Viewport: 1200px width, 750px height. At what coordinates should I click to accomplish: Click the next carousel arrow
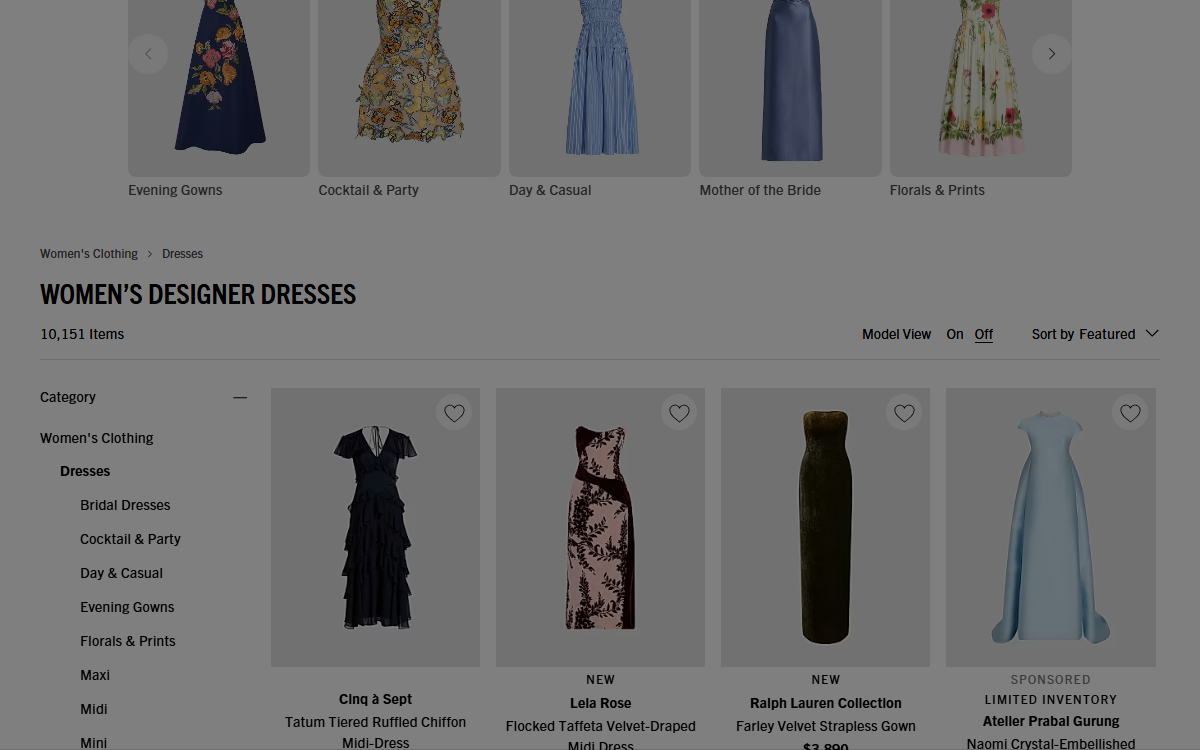[x=1051, y=54]
